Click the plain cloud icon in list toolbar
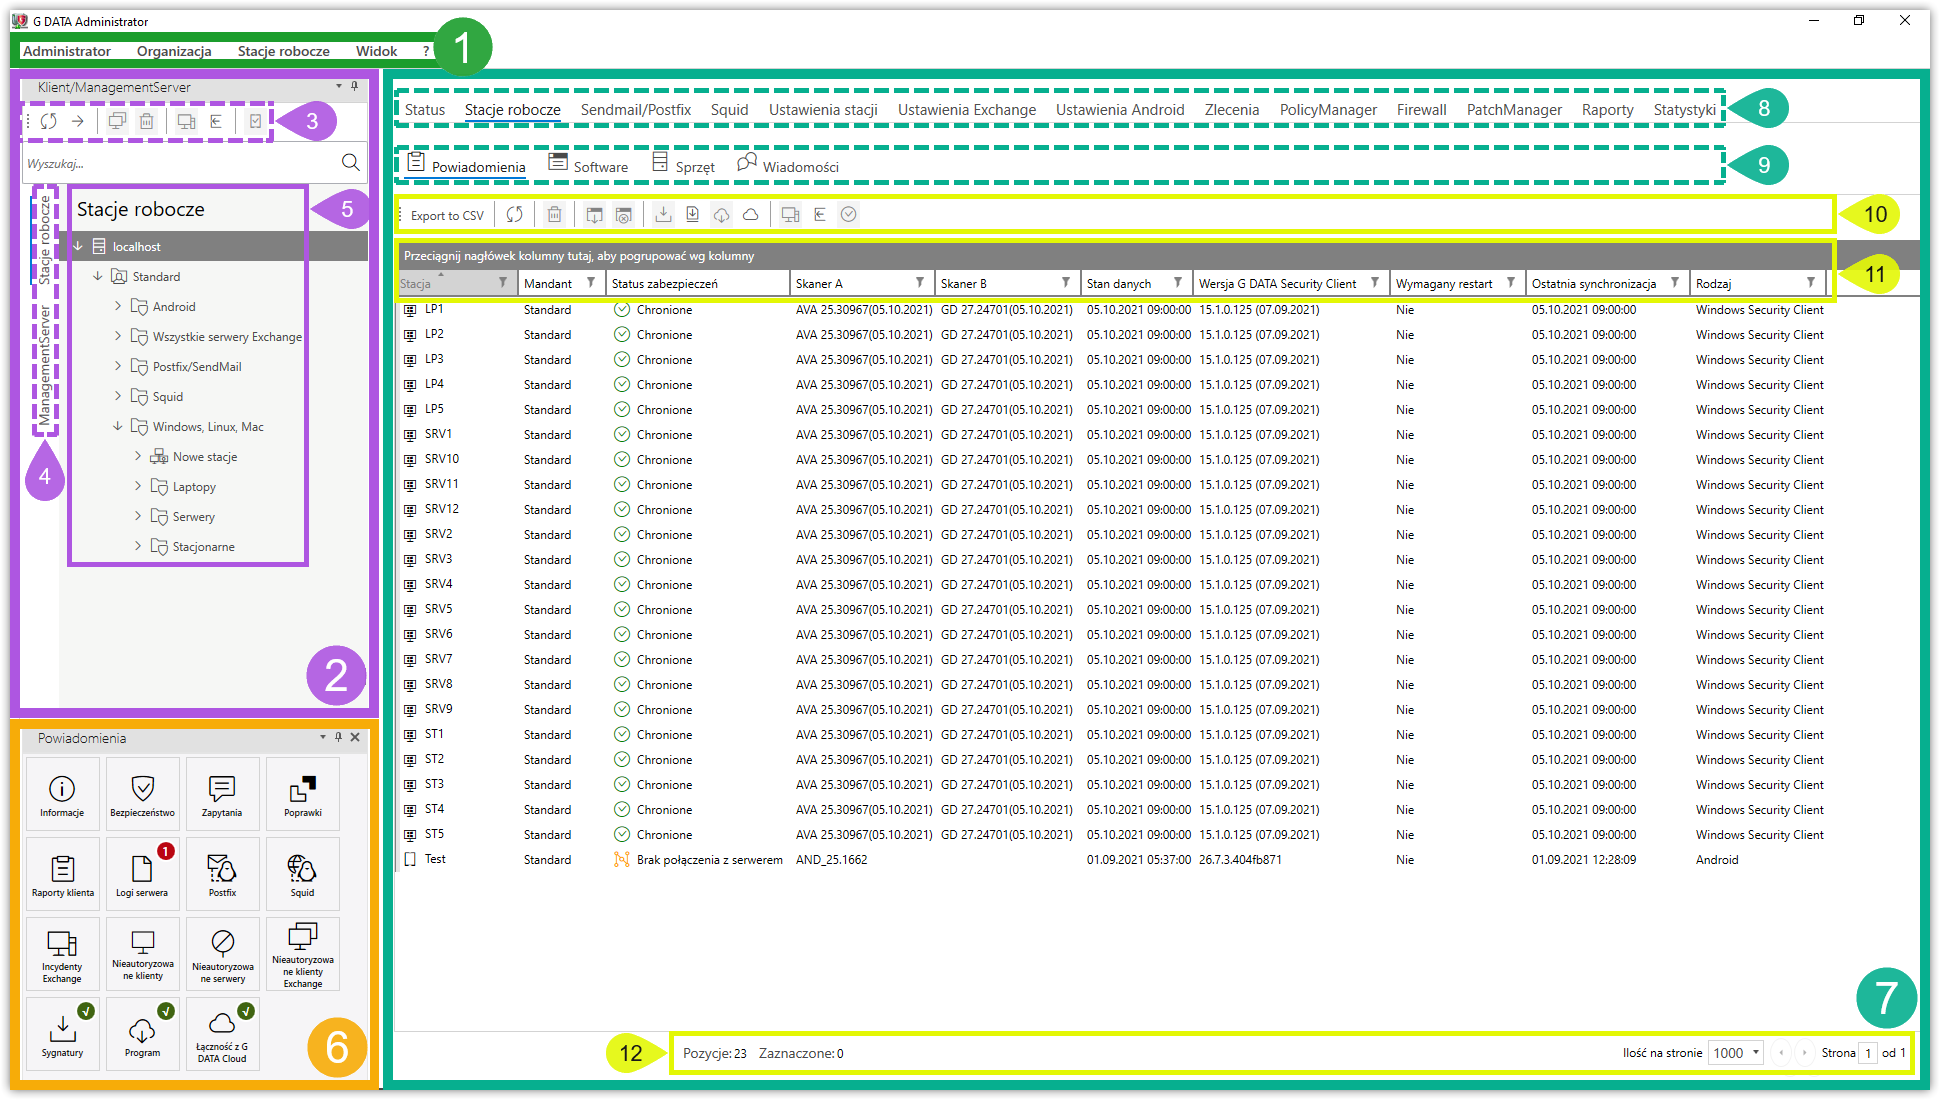Screen dimensions: 1940x1100 tap(750, 214)
